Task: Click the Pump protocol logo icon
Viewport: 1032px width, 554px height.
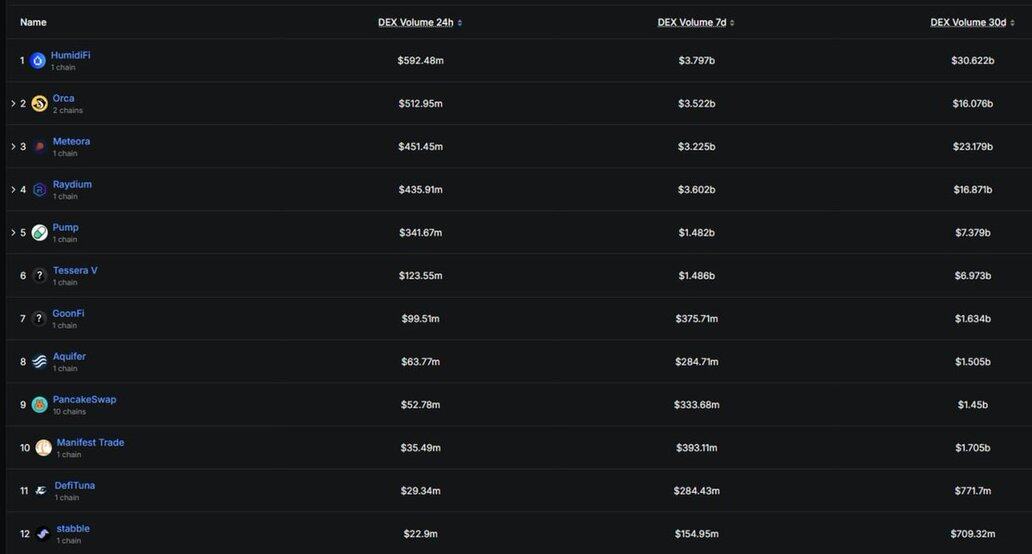Action: pos(39,233)
